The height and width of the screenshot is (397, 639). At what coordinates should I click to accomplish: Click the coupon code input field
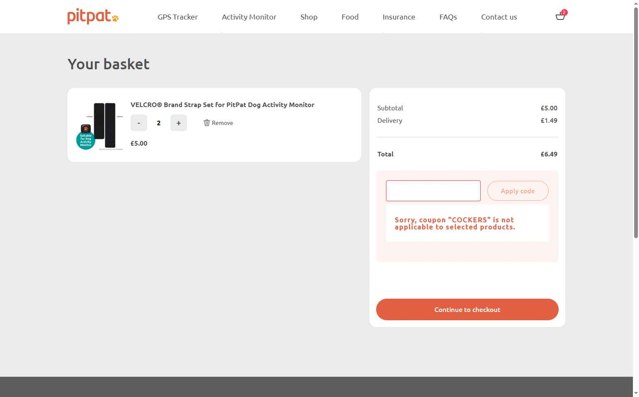click(x=433, y=191)
